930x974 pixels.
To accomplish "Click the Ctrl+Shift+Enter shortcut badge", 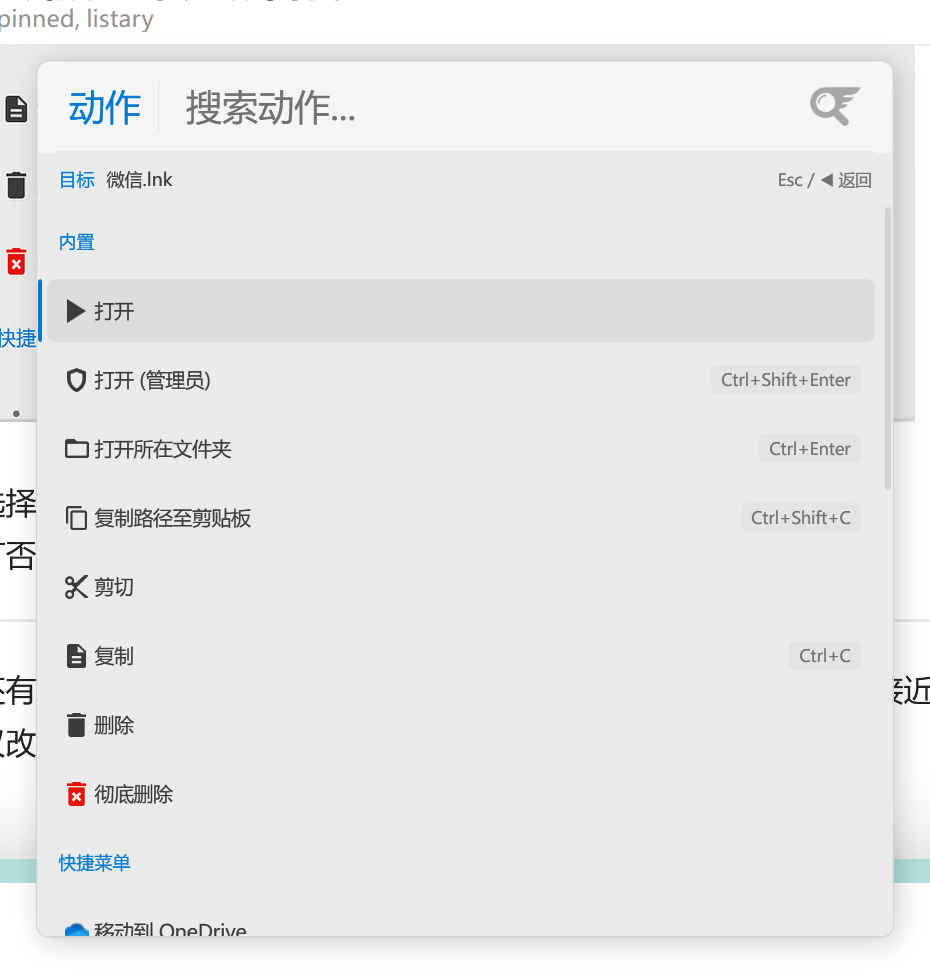I will pyautogui.click(x=786, y=380).
